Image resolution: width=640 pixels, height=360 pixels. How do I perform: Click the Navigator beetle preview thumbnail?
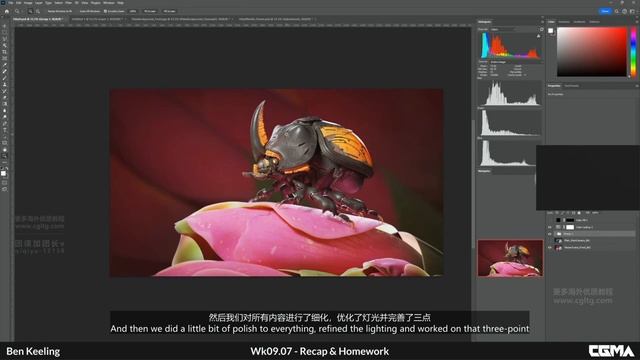[x=510, y=258]
